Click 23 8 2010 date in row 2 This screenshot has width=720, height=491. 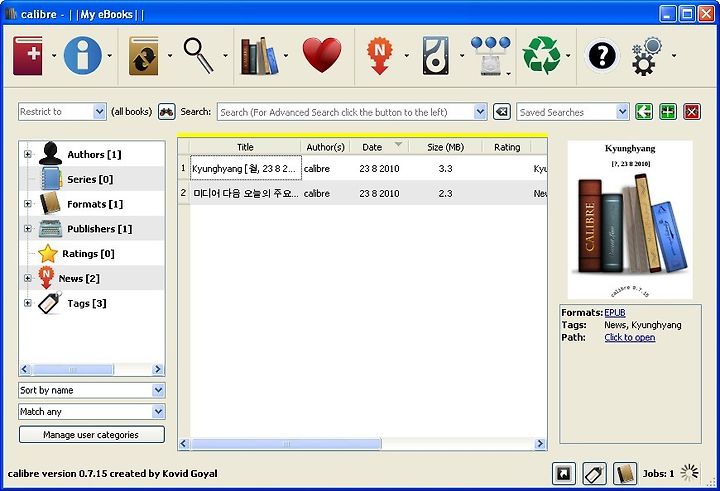pos(379,193)
